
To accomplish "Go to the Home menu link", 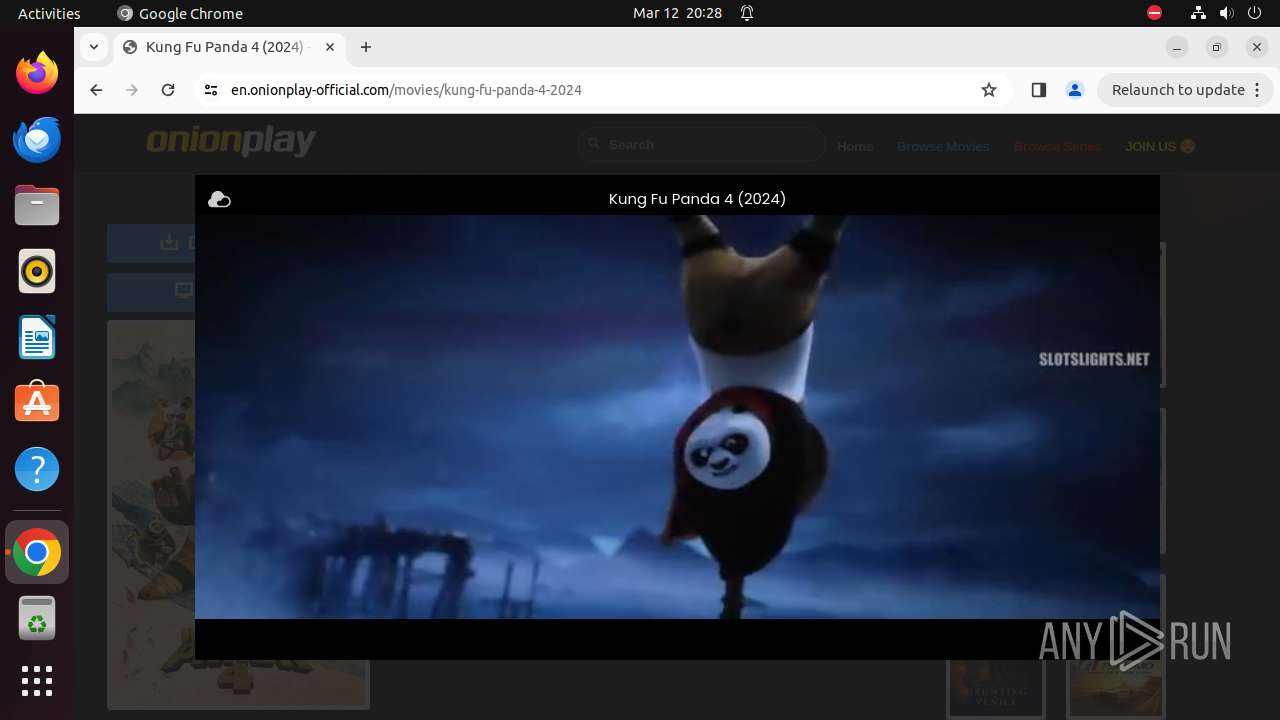I will [855, 146].
